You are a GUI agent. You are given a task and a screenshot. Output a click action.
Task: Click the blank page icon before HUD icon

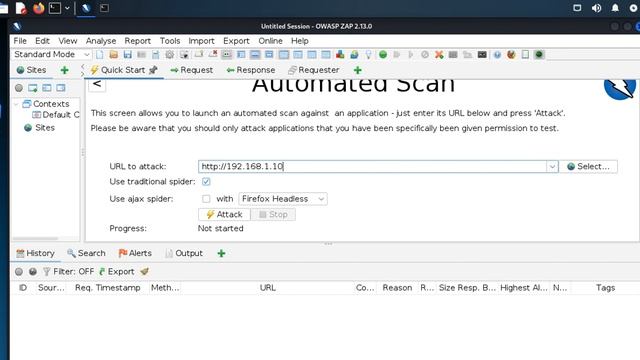pos(525,54)
